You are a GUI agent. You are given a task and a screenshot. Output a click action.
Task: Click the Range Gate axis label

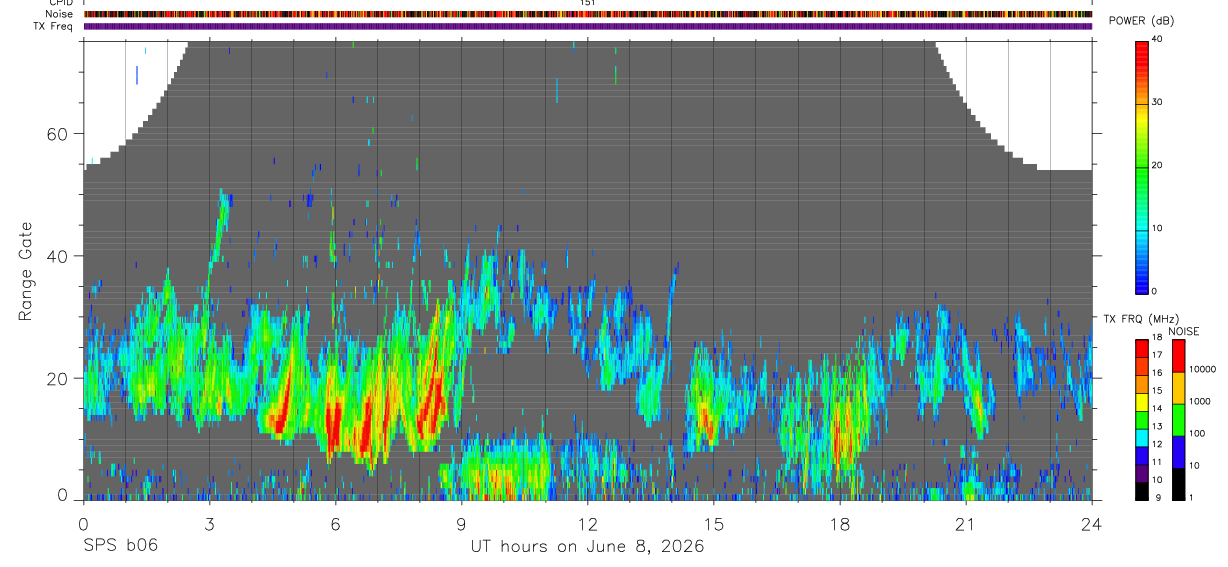tap(24, 270)
